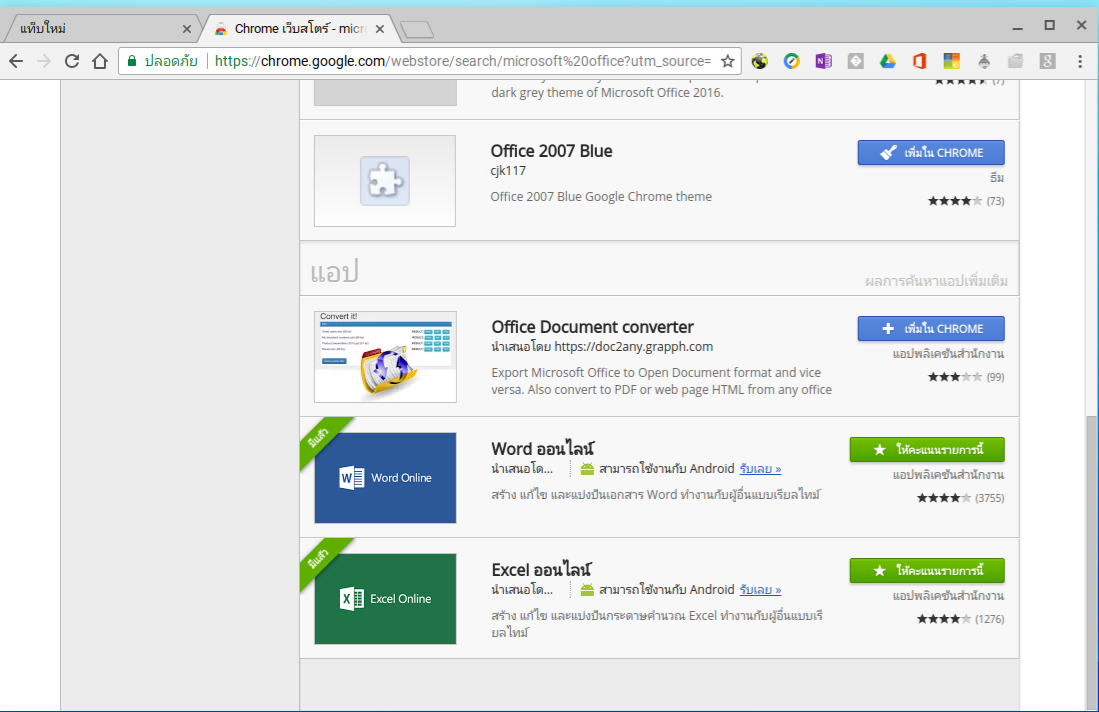
Task: Open the OneNote extension icon
Action: (x=824, y=61)
